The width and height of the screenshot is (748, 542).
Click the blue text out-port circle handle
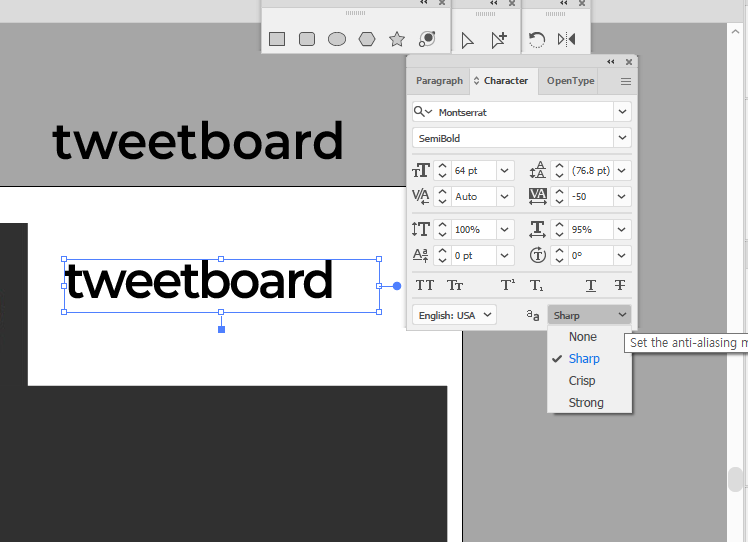(397, 286)
